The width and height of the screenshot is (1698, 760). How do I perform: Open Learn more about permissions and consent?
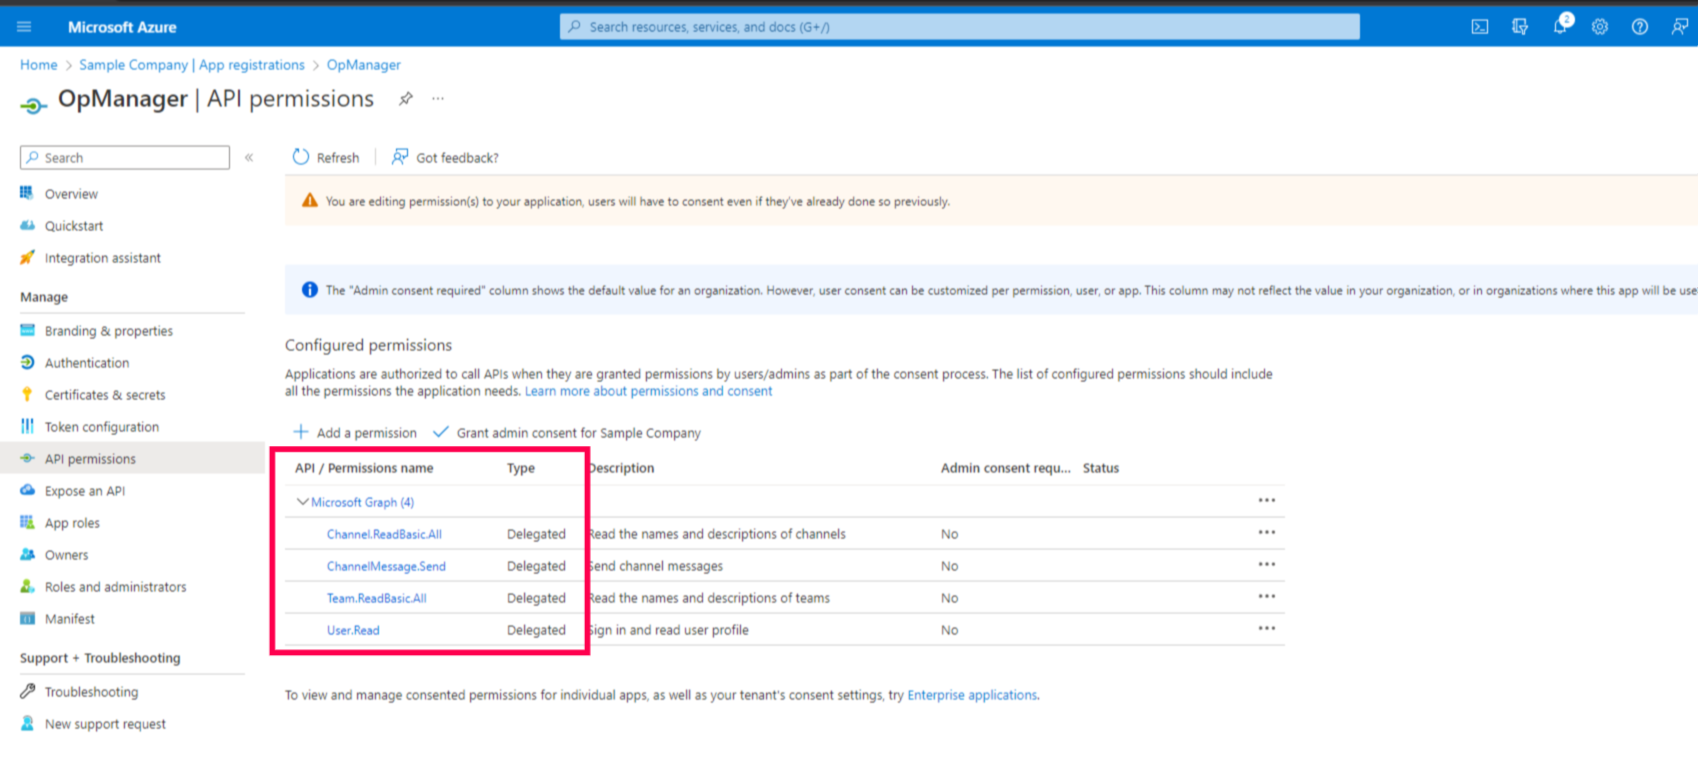tap(649, 391)
